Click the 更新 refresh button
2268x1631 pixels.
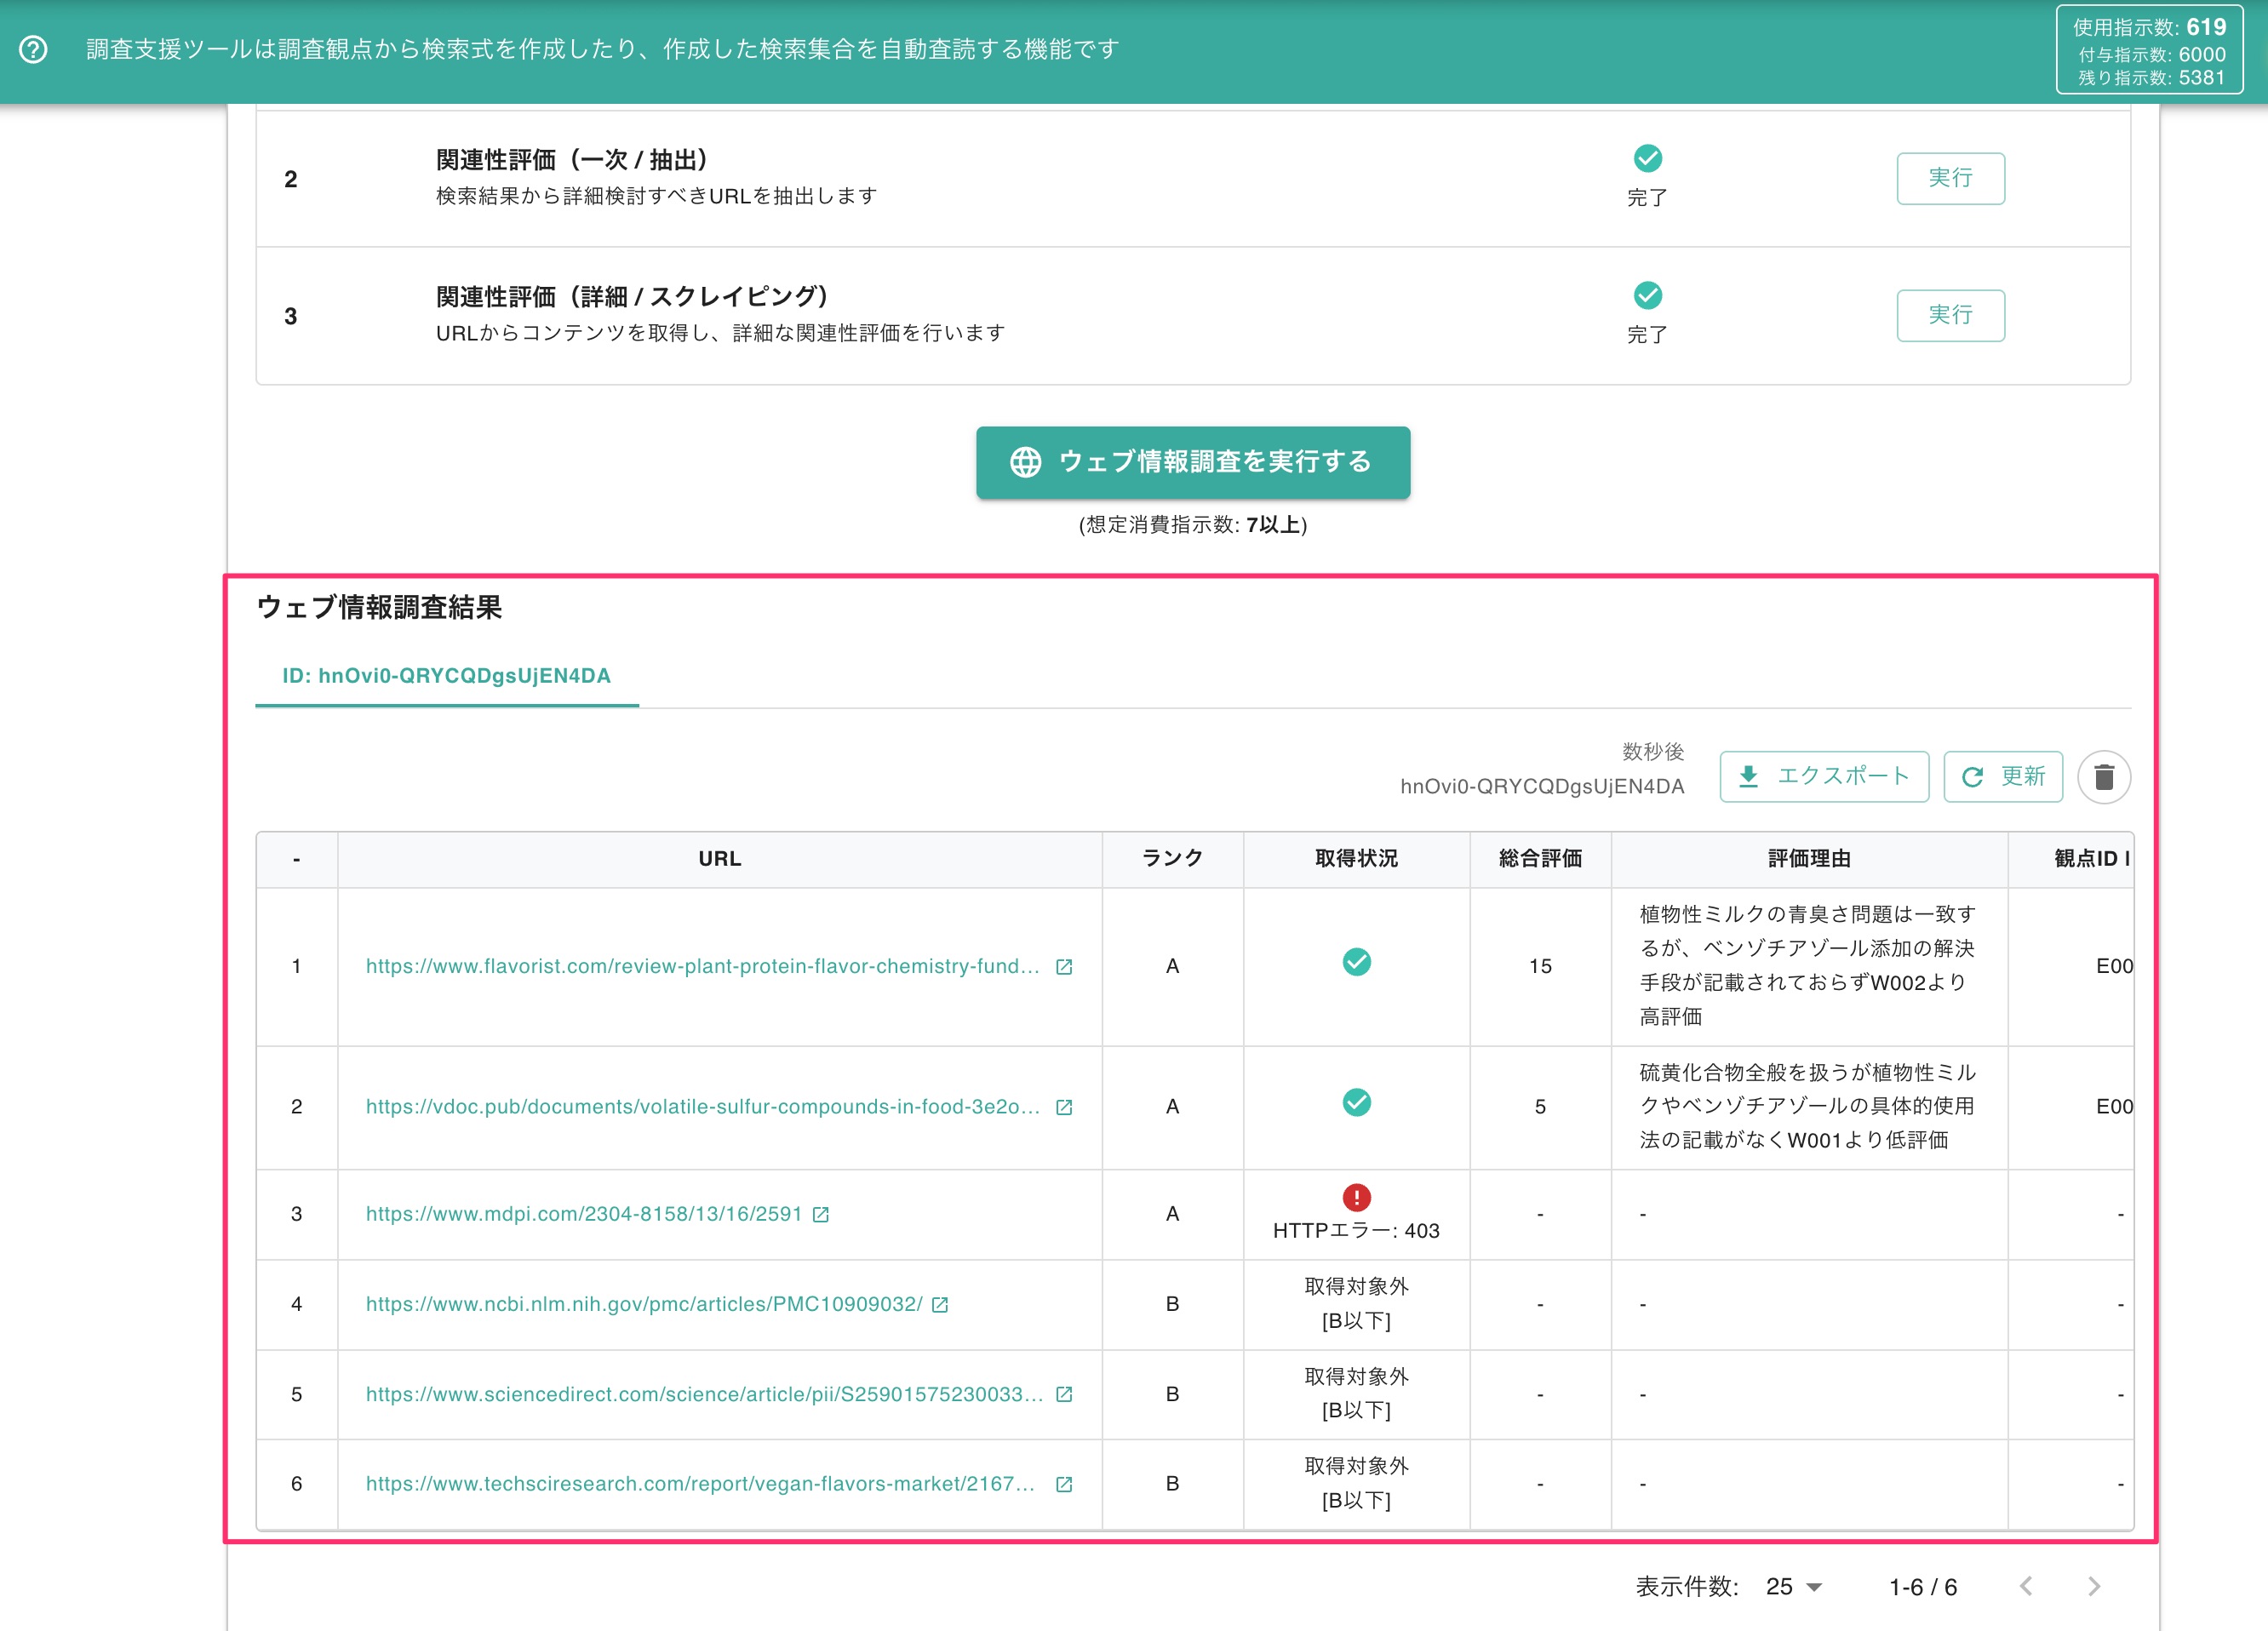pyautogui.click(x=2002, y=776)
